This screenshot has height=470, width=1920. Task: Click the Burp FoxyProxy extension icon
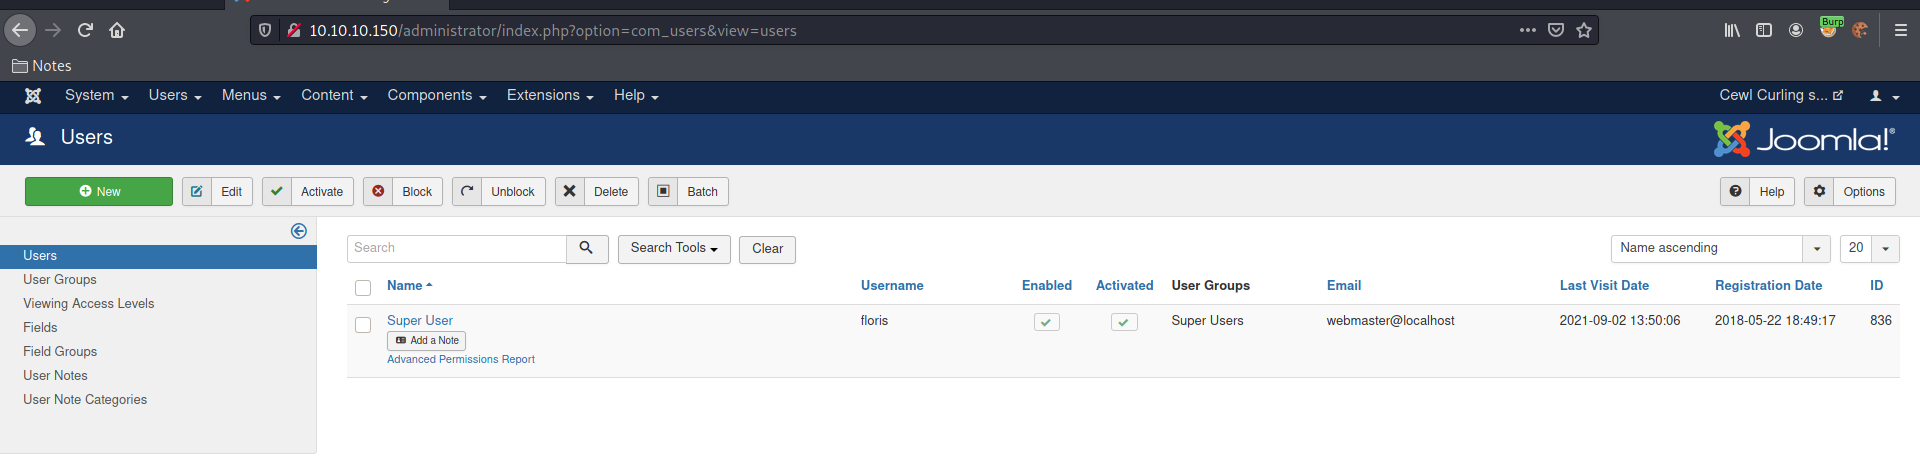click(1829, 28)
